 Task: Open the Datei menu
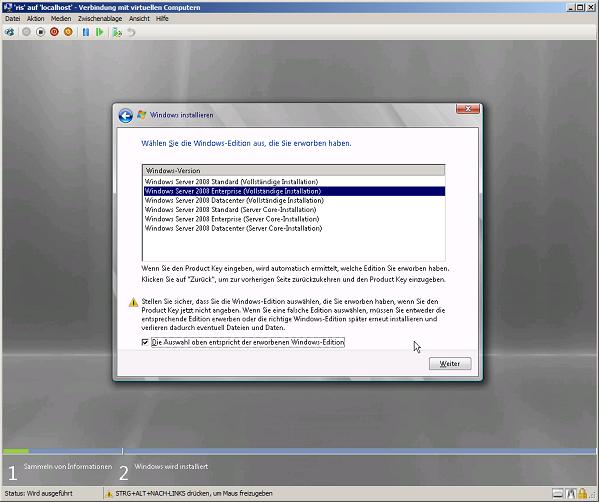tap(12, 19)
